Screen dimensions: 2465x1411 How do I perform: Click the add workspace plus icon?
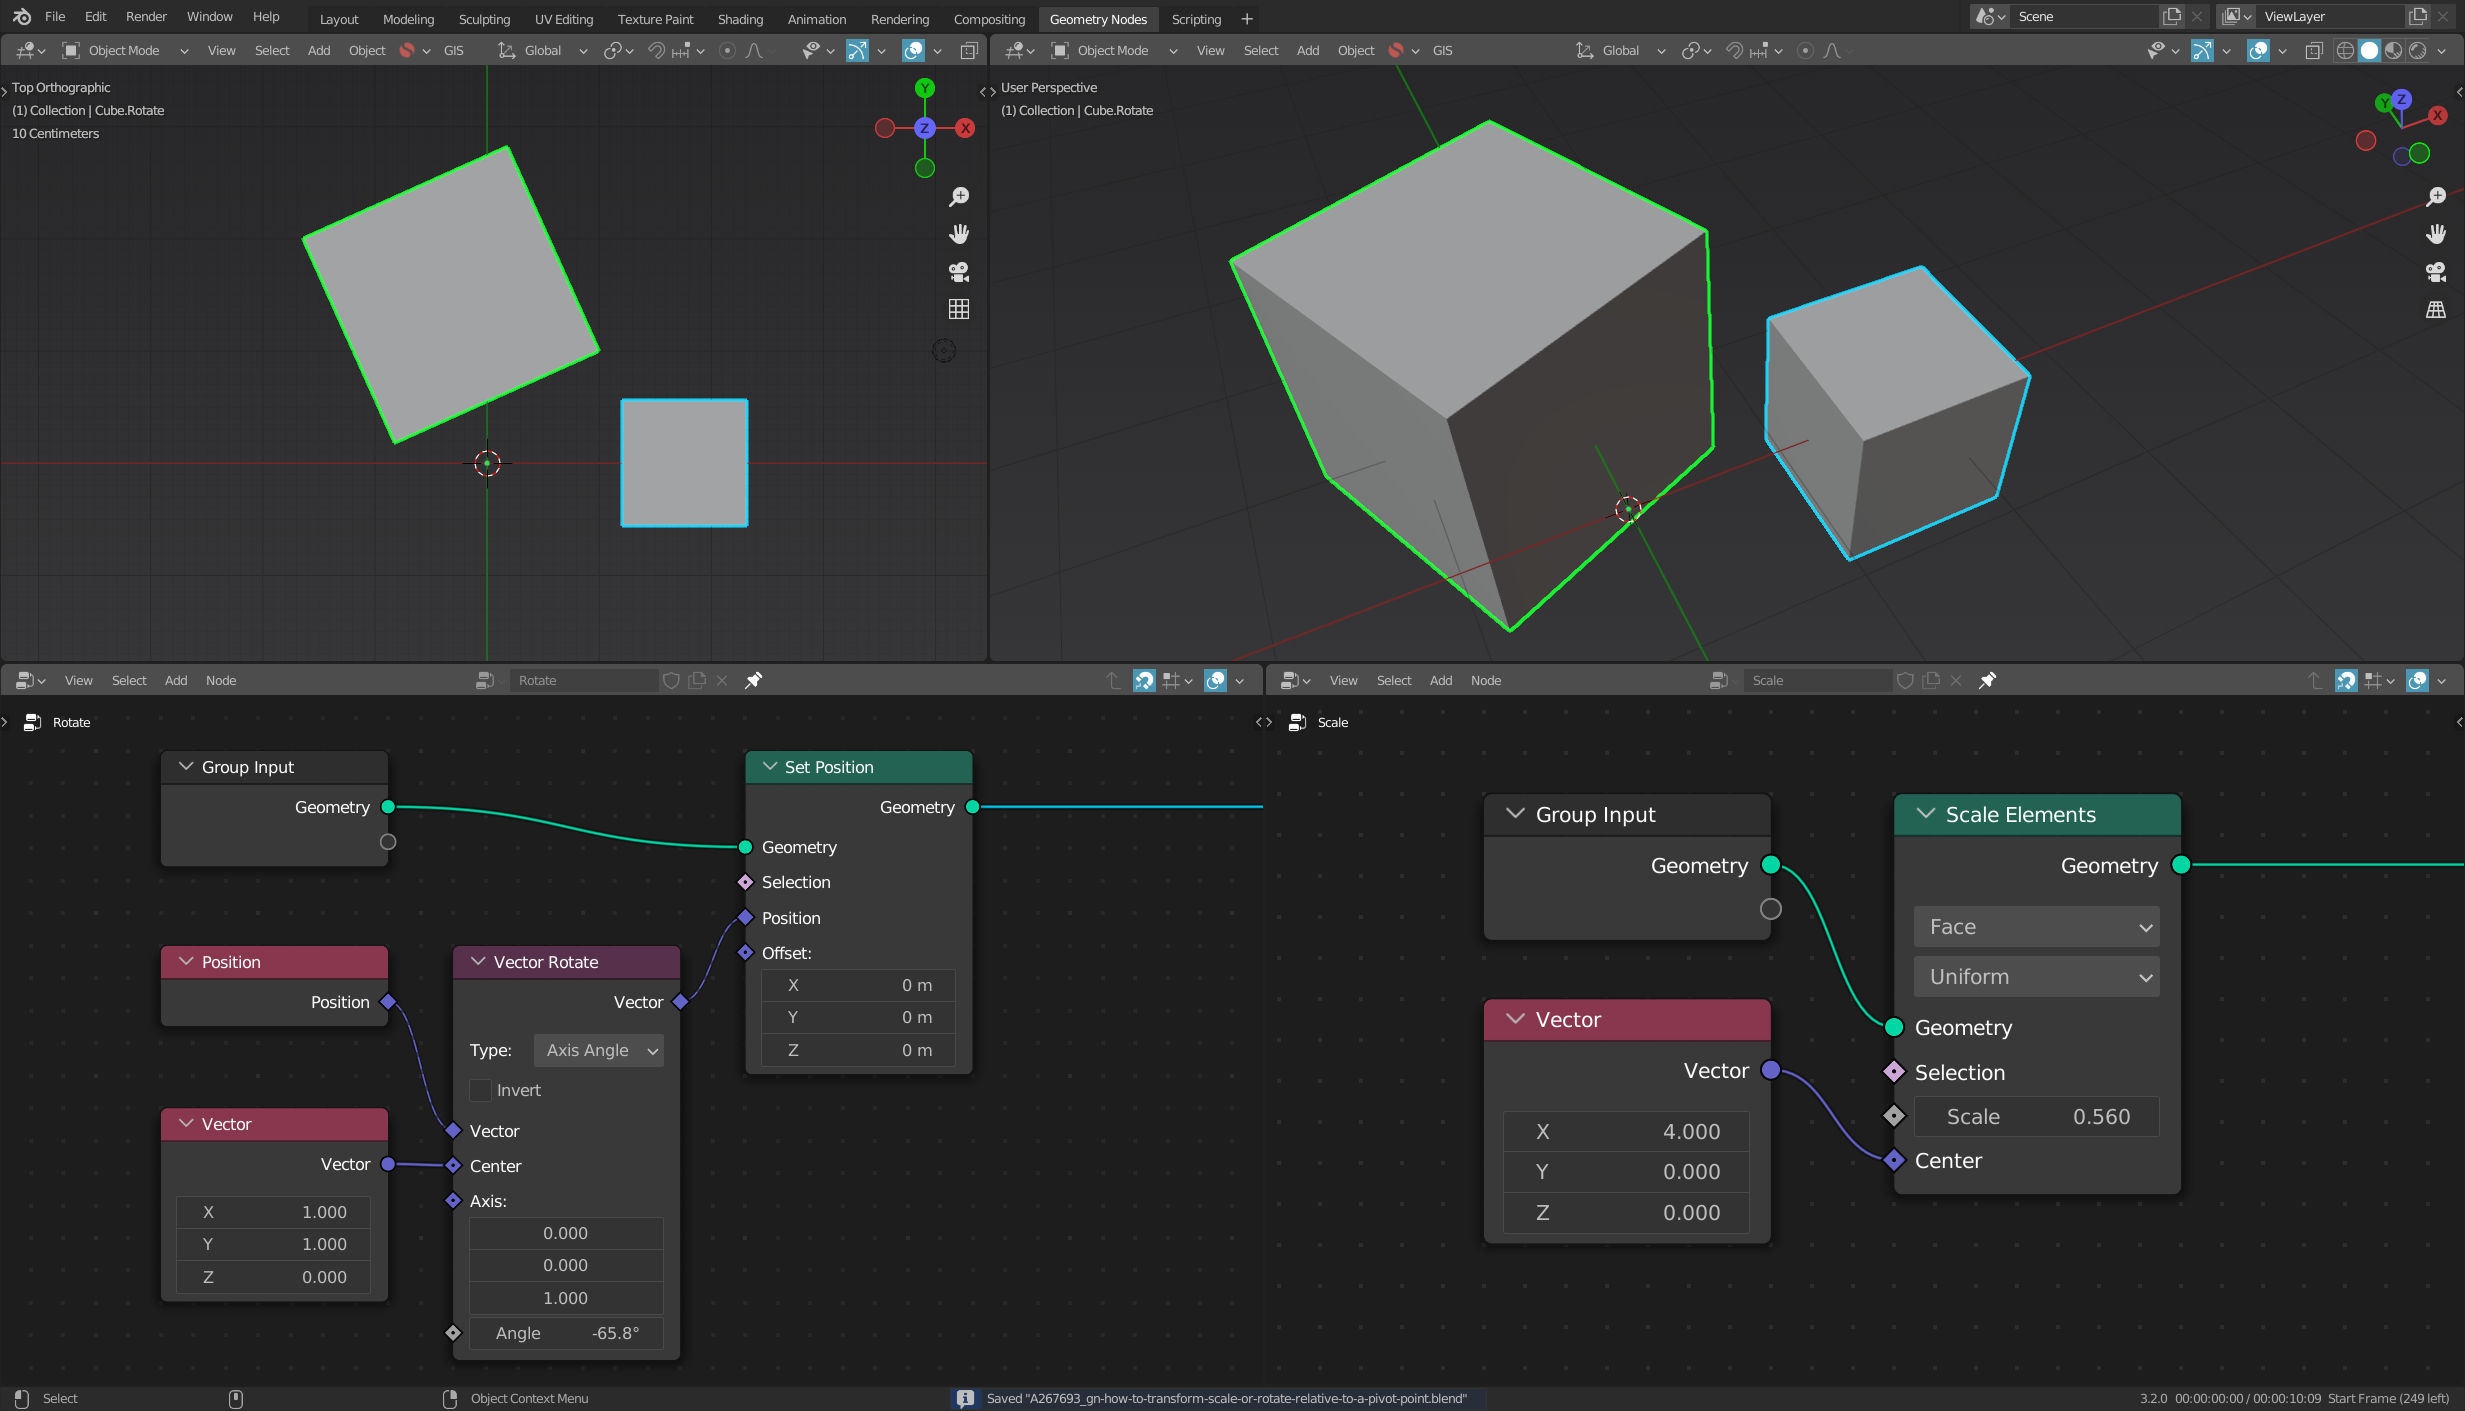coord(1247,19)
